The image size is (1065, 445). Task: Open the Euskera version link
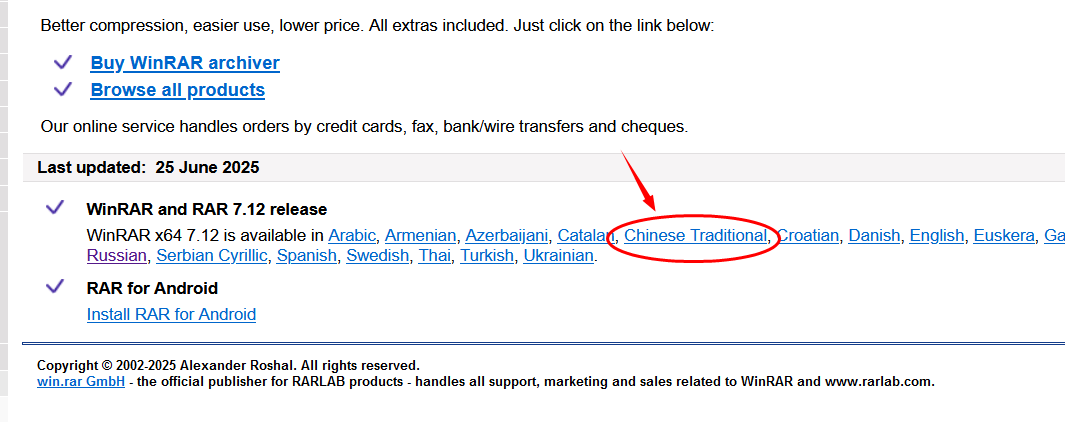pos(1003,236)
